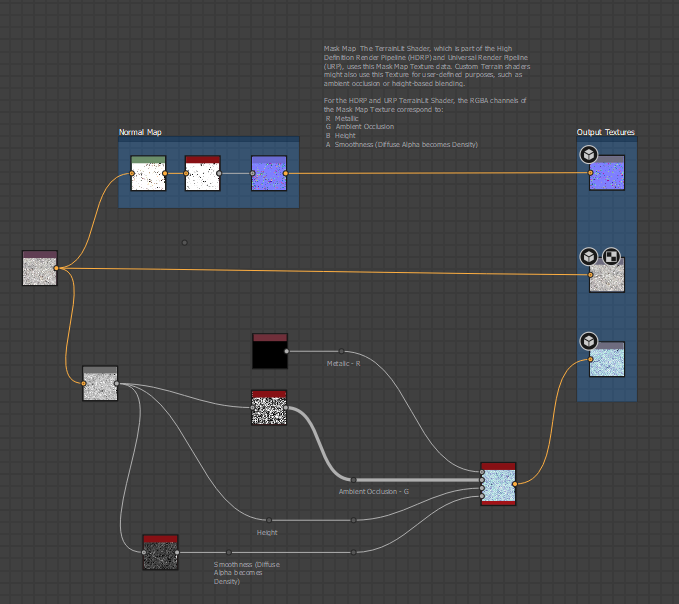Click the dot node labeled Height
This screenshot has height=604, width=679.
click(268, 520)
